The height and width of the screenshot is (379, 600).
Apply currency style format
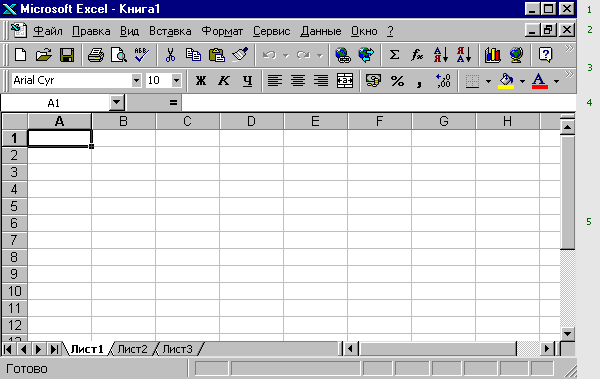[373, 81]
